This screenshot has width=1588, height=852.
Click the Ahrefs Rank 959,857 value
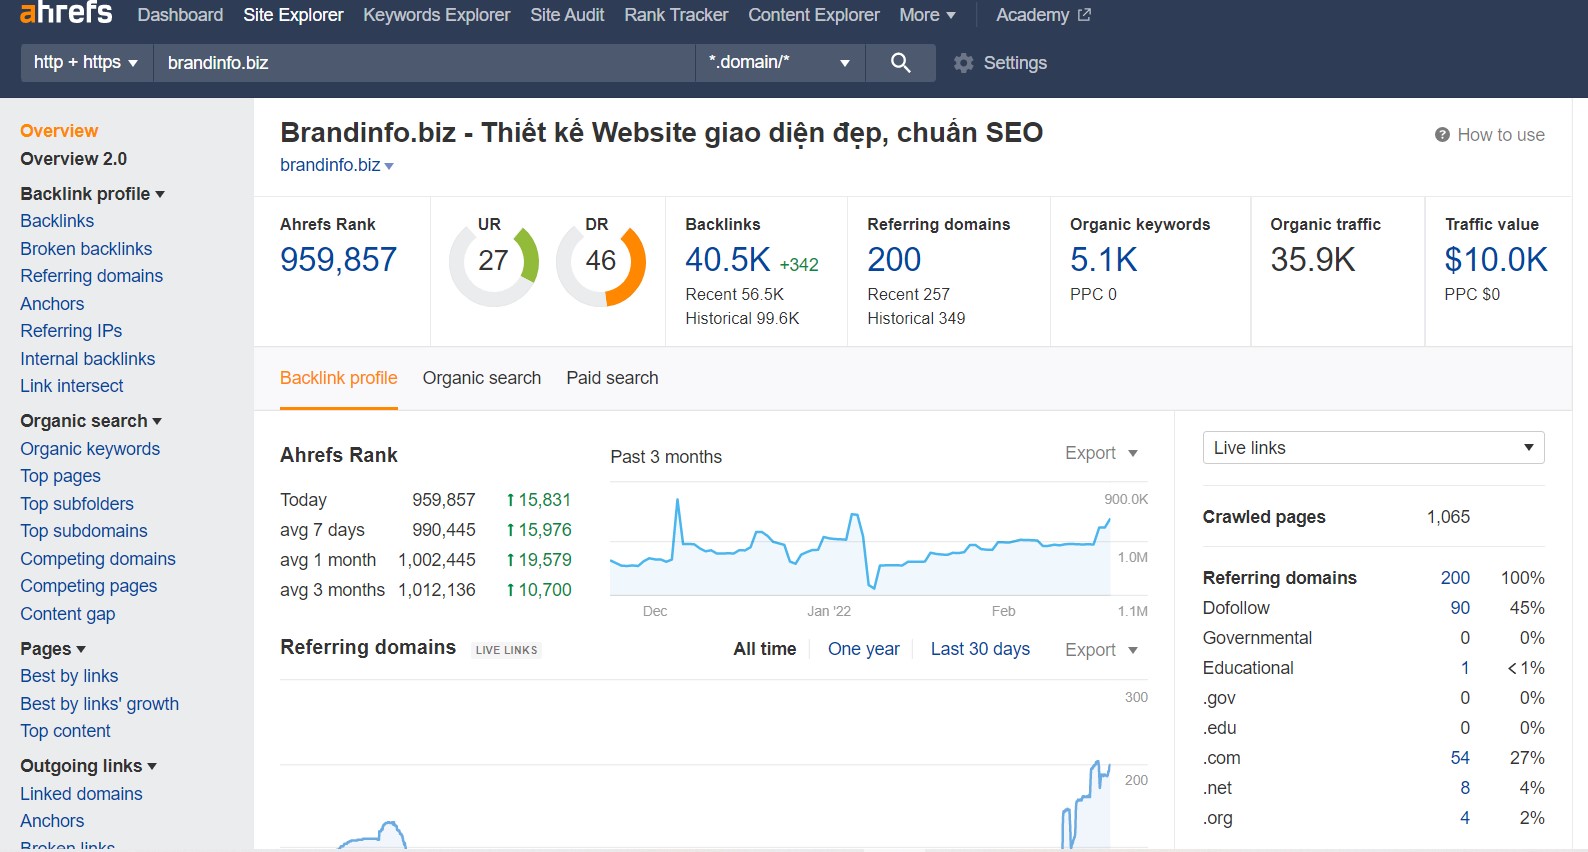pos(338,260)
